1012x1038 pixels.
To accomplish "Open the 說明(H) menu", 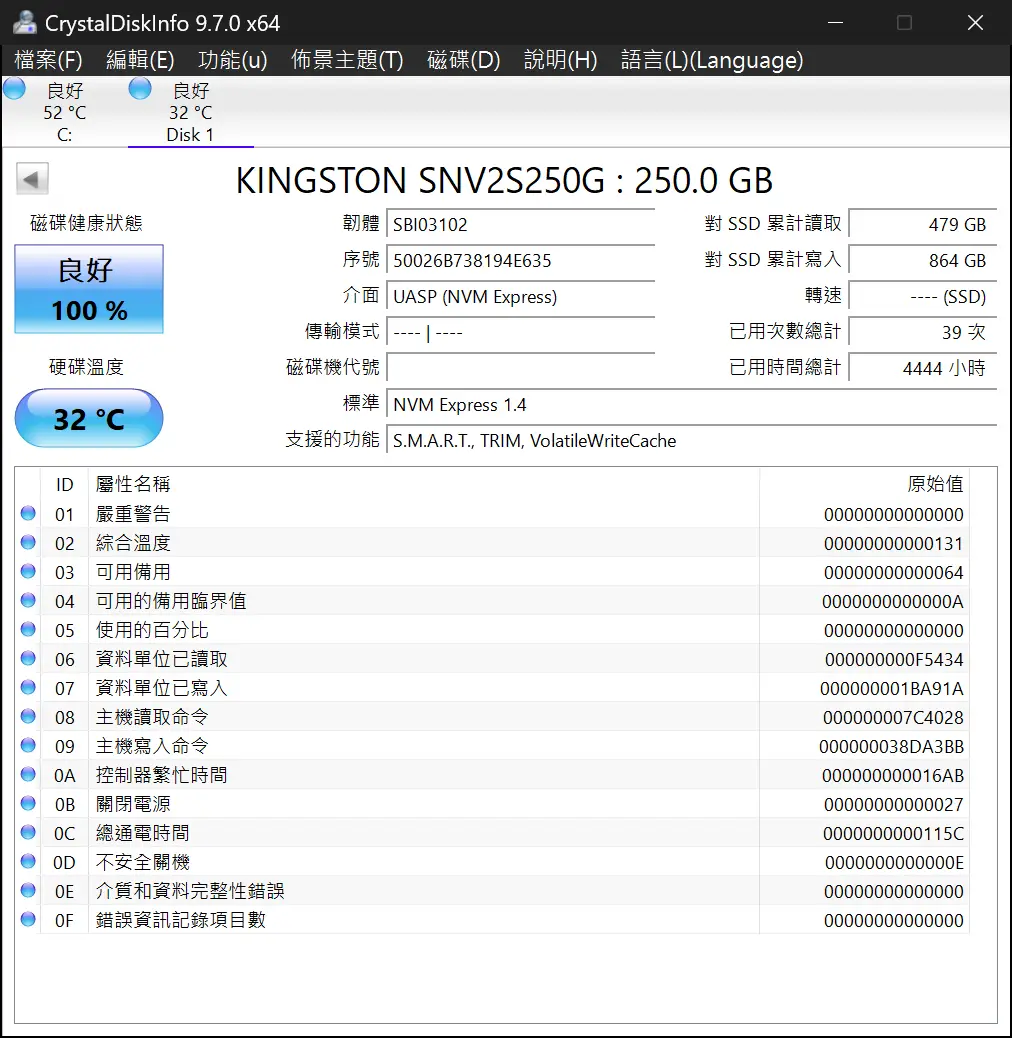I will (561, 60).
